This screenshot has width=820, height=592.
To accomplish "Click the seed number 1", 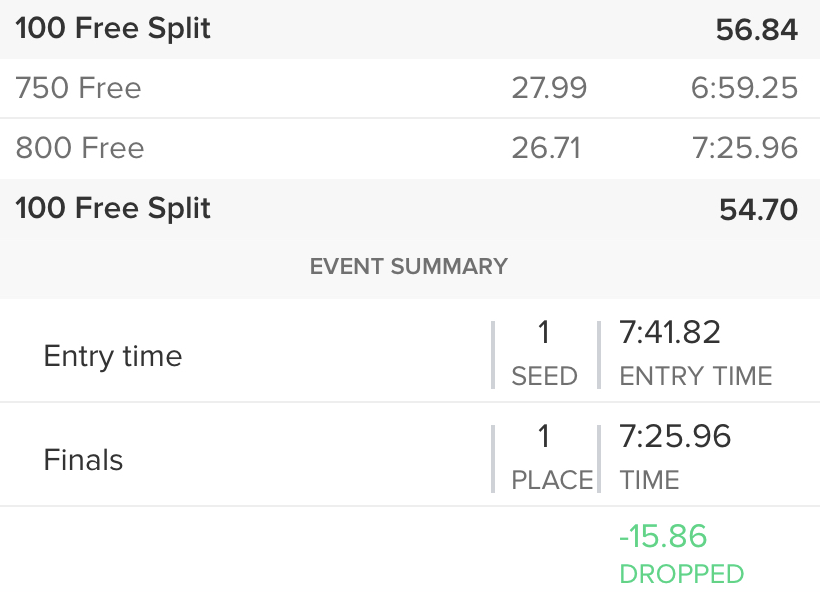I will [544, 333].
